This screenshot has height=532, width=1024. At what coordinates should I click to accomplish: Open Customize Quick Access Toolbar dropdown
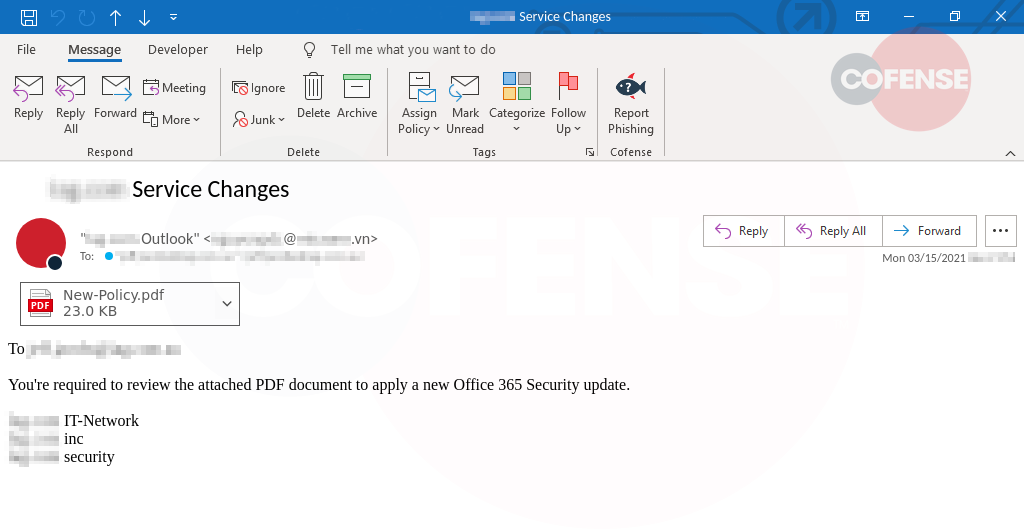(173, 17)
